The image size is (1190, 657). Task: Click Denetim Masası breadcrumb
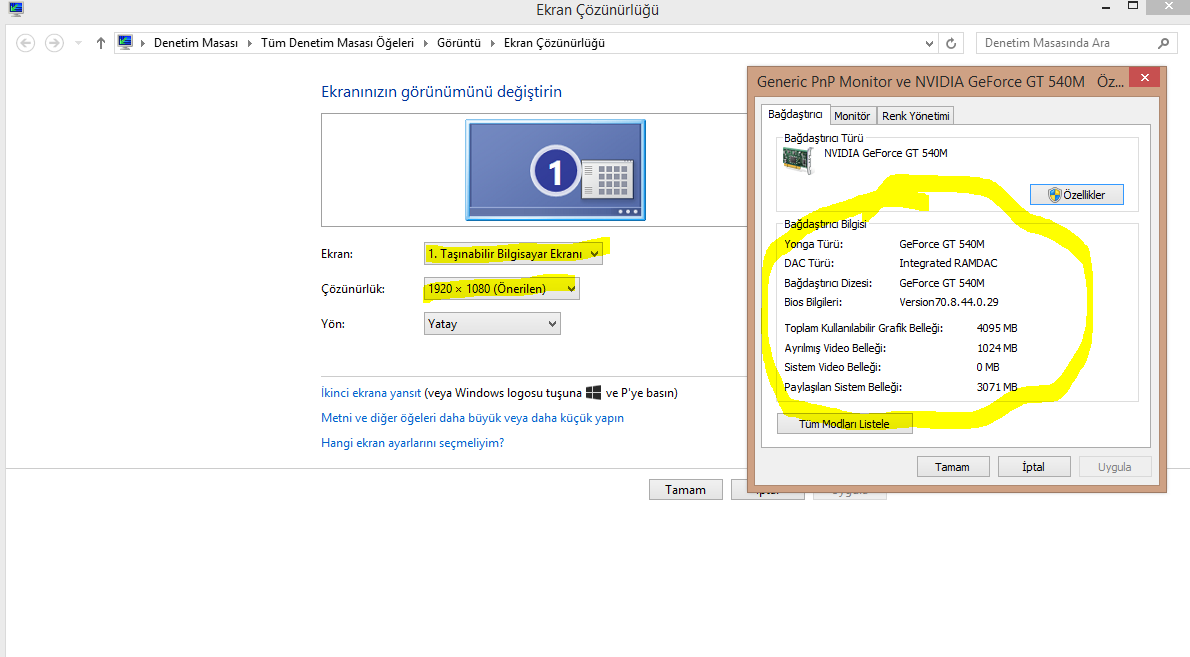(x=196, y=43)
